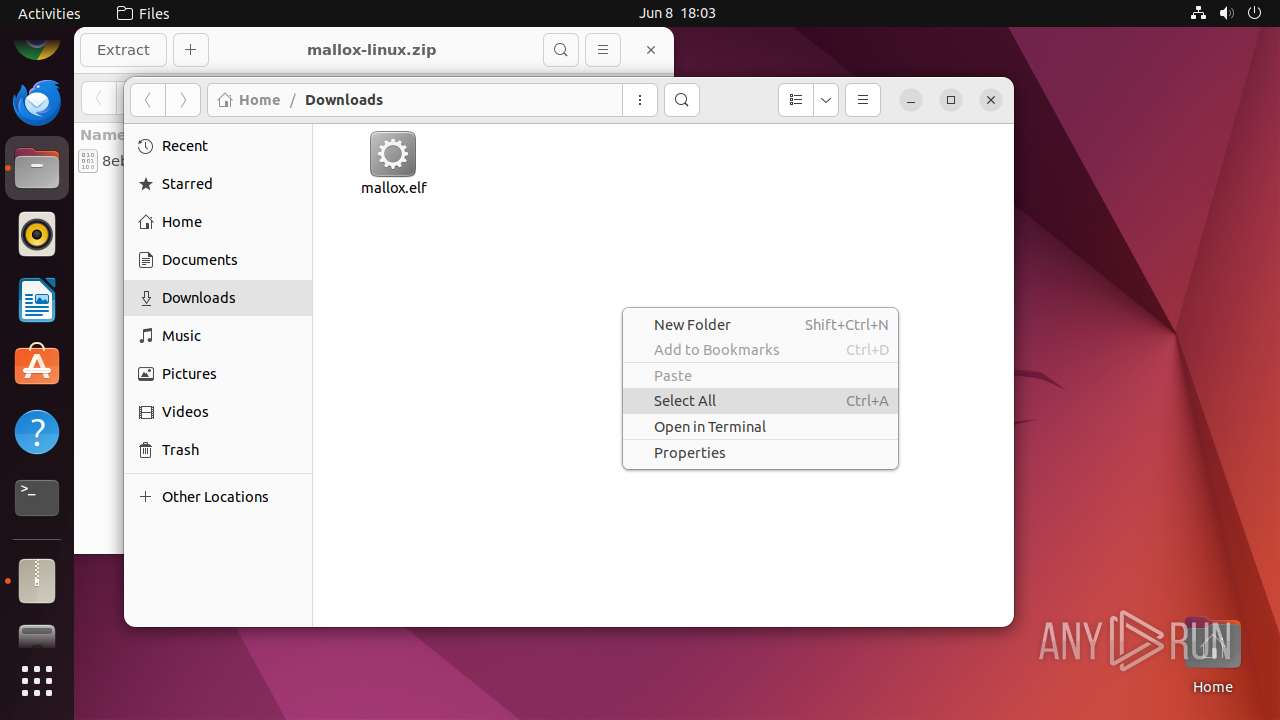Open Archive Manager dock icon
Viewport: 1280px width, 720px height.
coord(37,580)
